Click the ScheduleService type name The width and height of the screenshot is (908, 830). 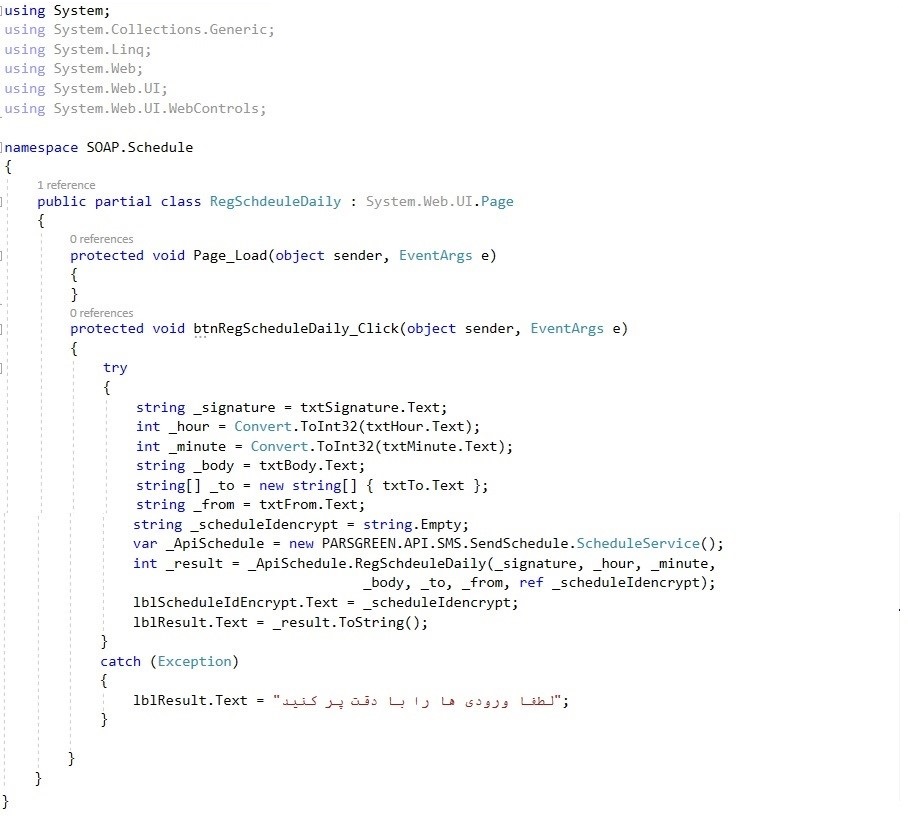click(639, 544)
